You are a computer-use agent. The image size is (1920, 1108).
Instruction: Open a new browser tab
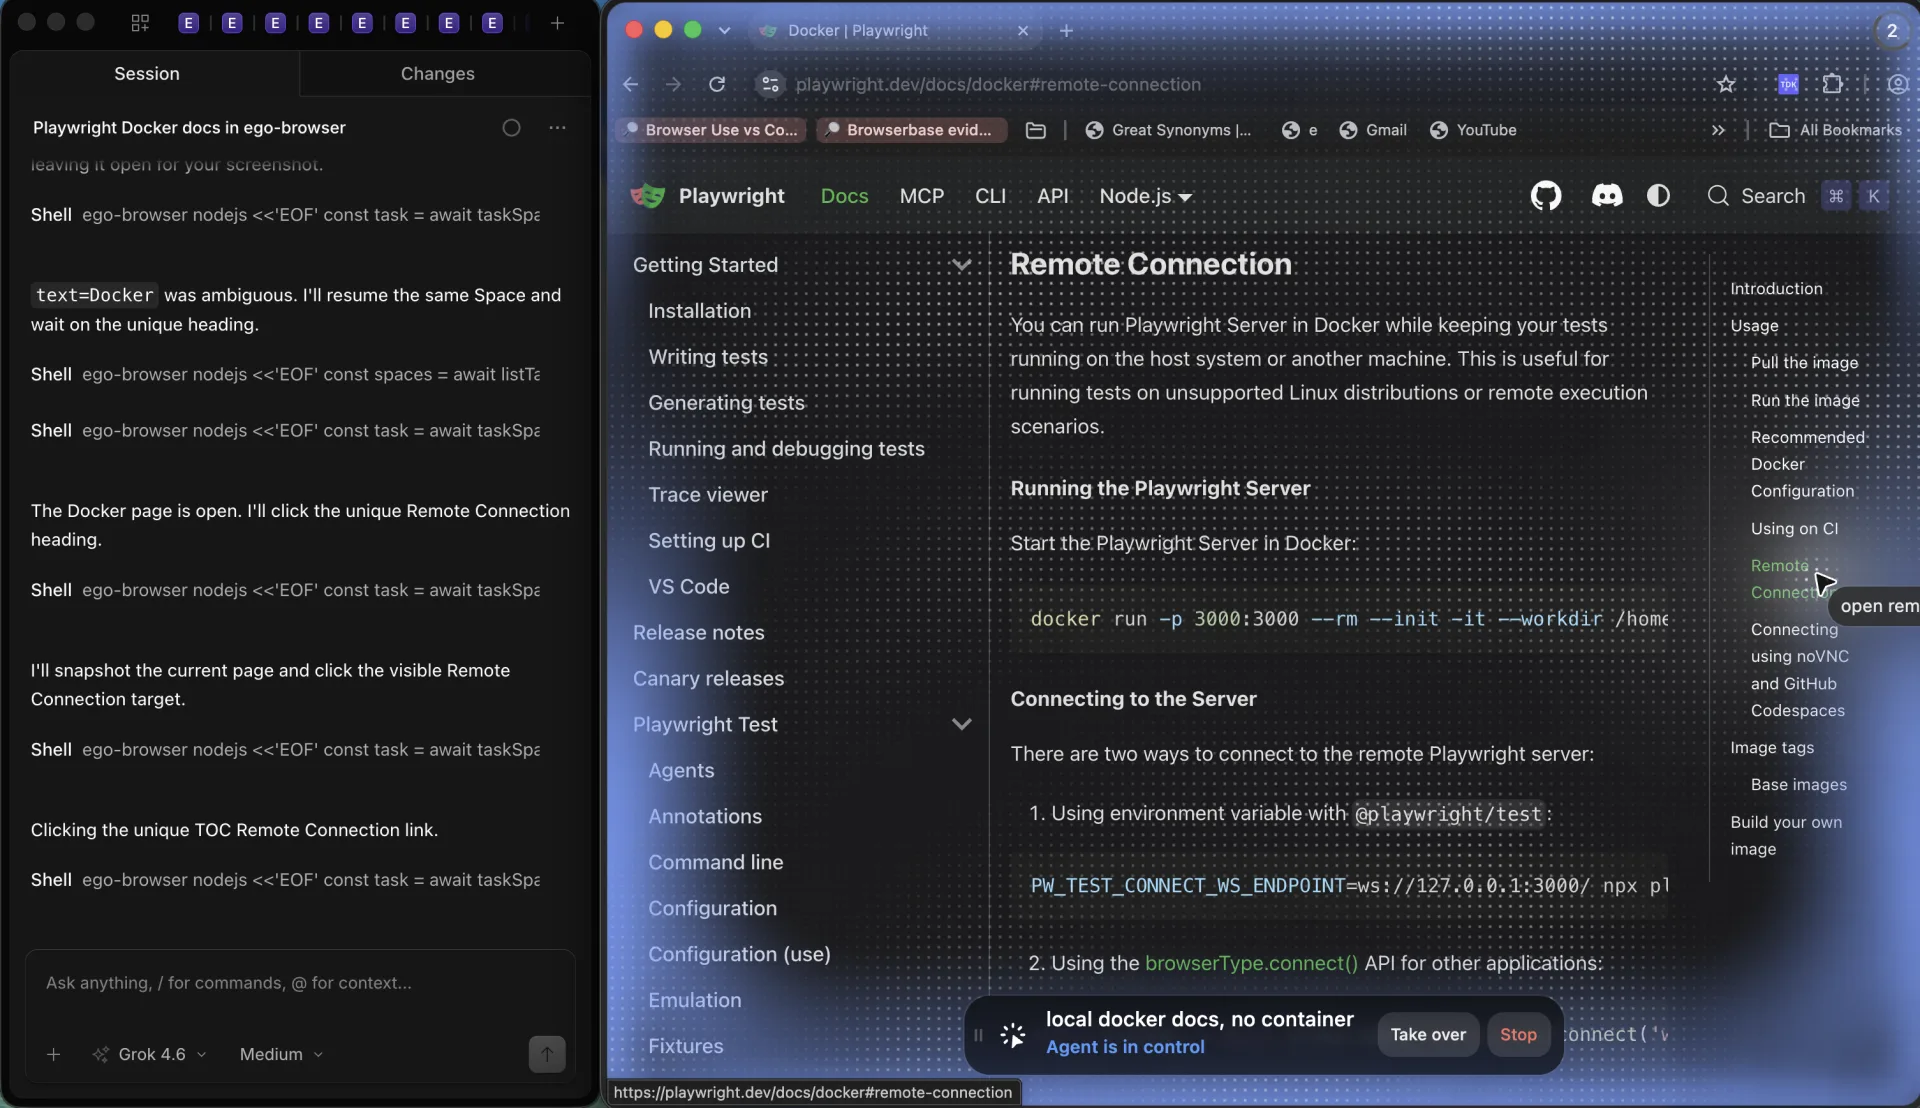click(1066, 30)
